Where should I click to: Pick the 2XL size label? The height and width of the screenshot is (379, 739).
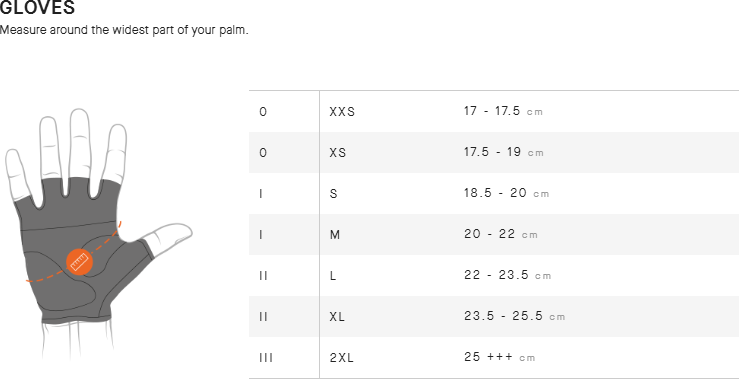coord(341,358)
